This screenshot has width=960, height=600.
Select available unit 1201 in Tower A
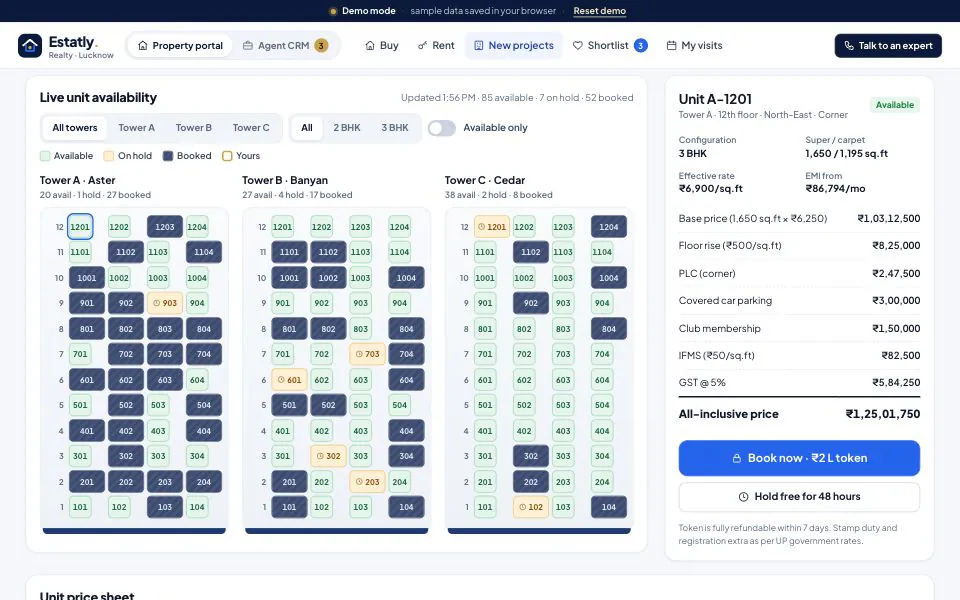[x=80, y=227]
